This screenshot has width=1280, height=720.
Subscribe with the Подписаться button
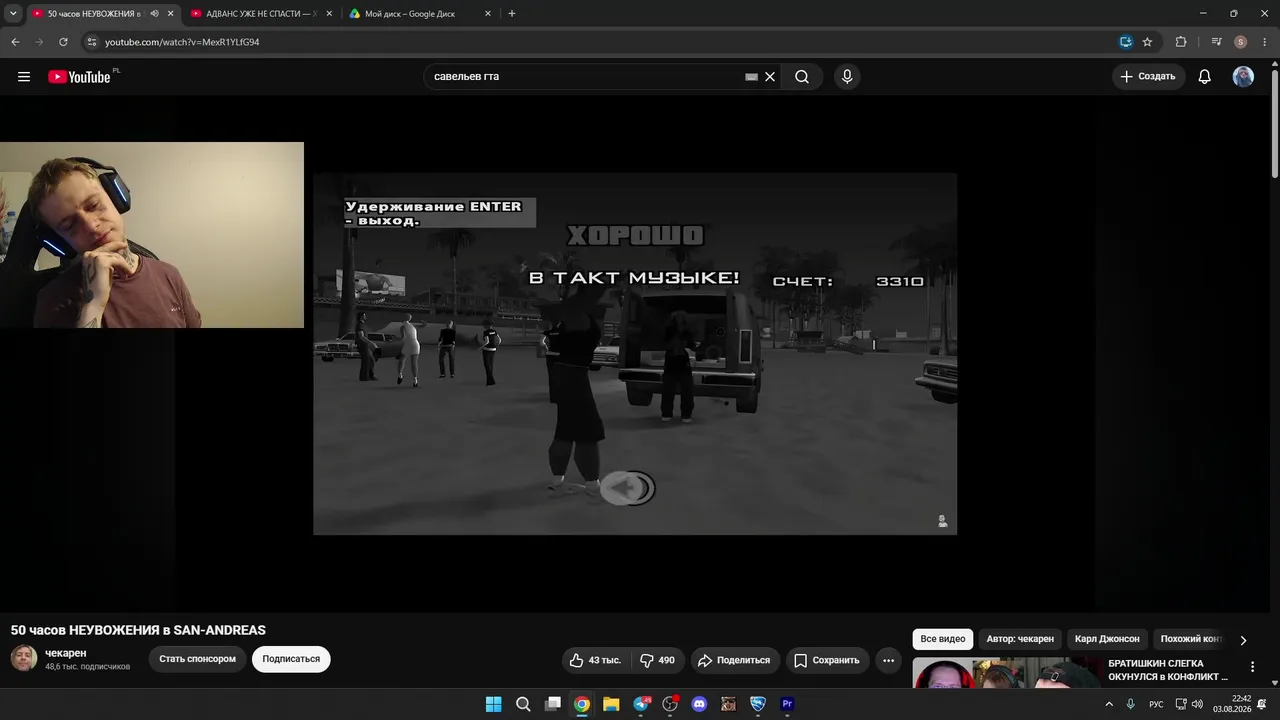[x=291, y=659]
